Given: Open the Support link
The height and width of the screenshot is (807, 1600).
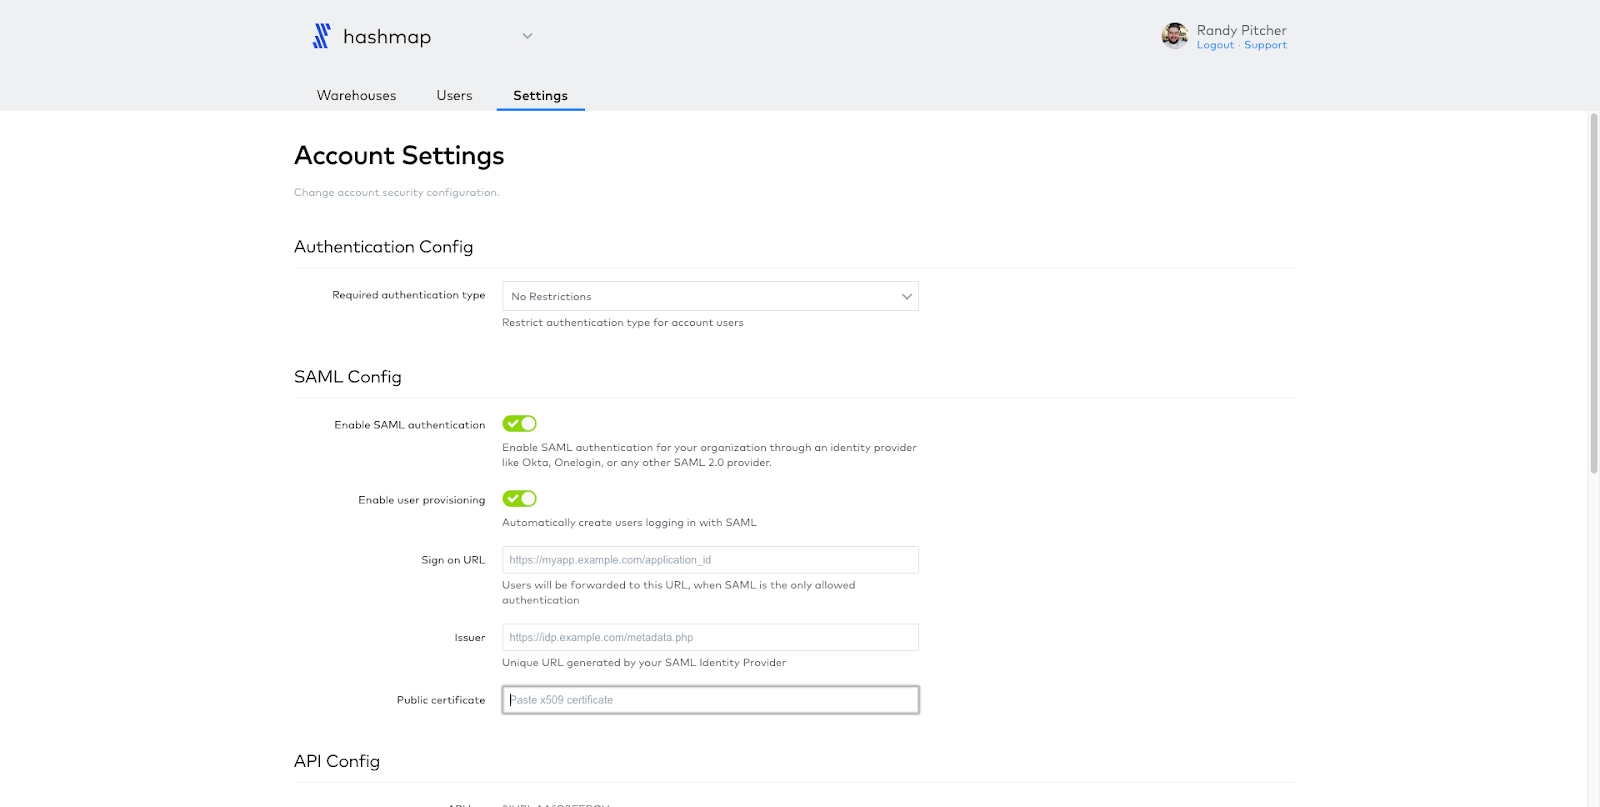Looking at the screenshot, I should 1265,46.
